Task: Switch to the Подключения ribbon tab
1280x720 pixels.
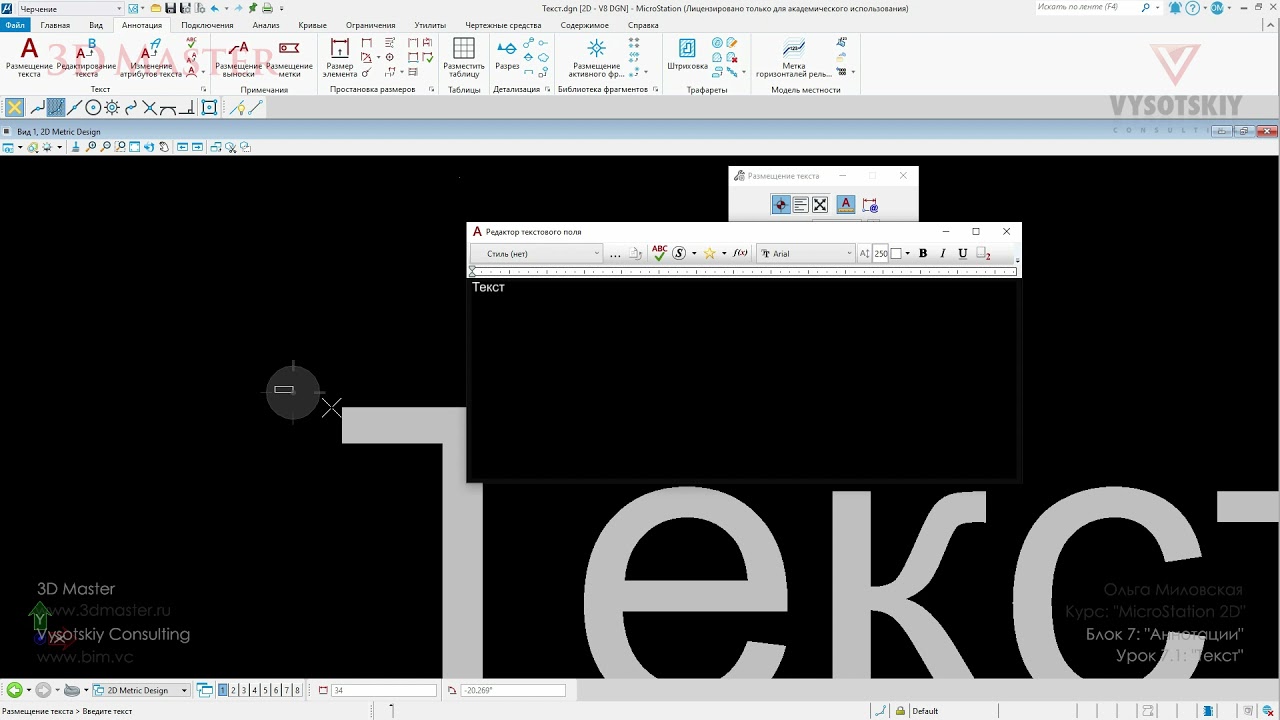Action: pyautogui.click(x=207, y=25)
